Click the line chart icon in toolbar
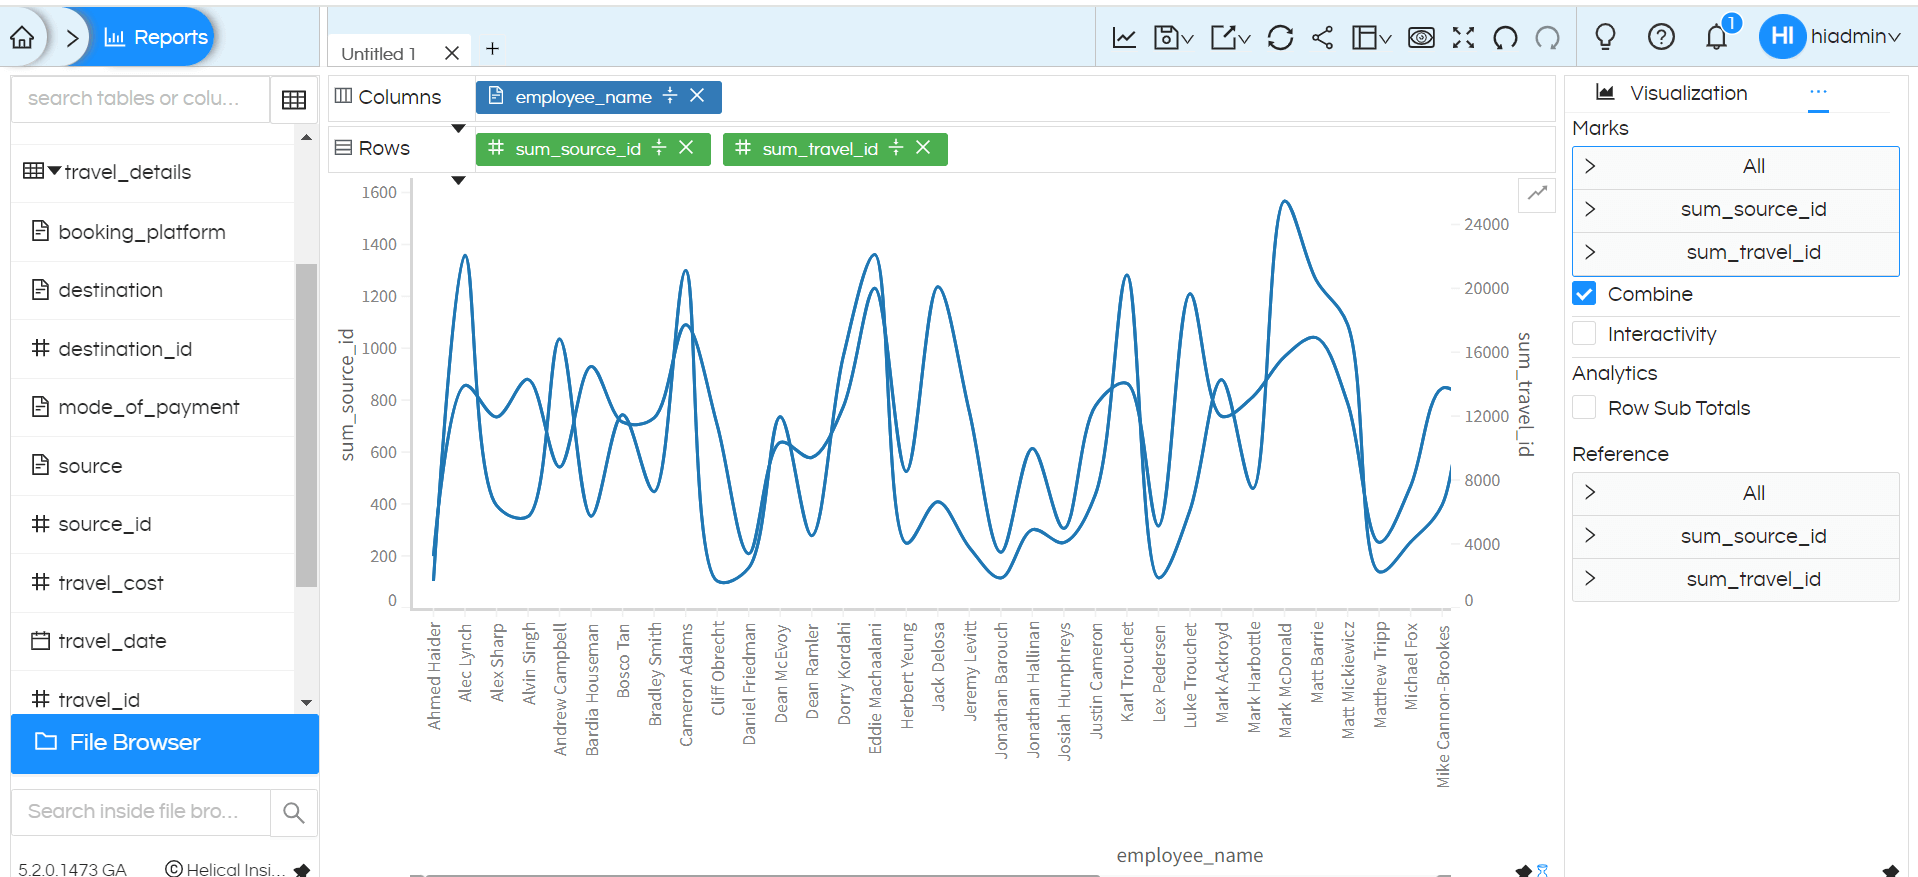Viewport: 1918px width, 877px height. click(x=1124, y=38)
